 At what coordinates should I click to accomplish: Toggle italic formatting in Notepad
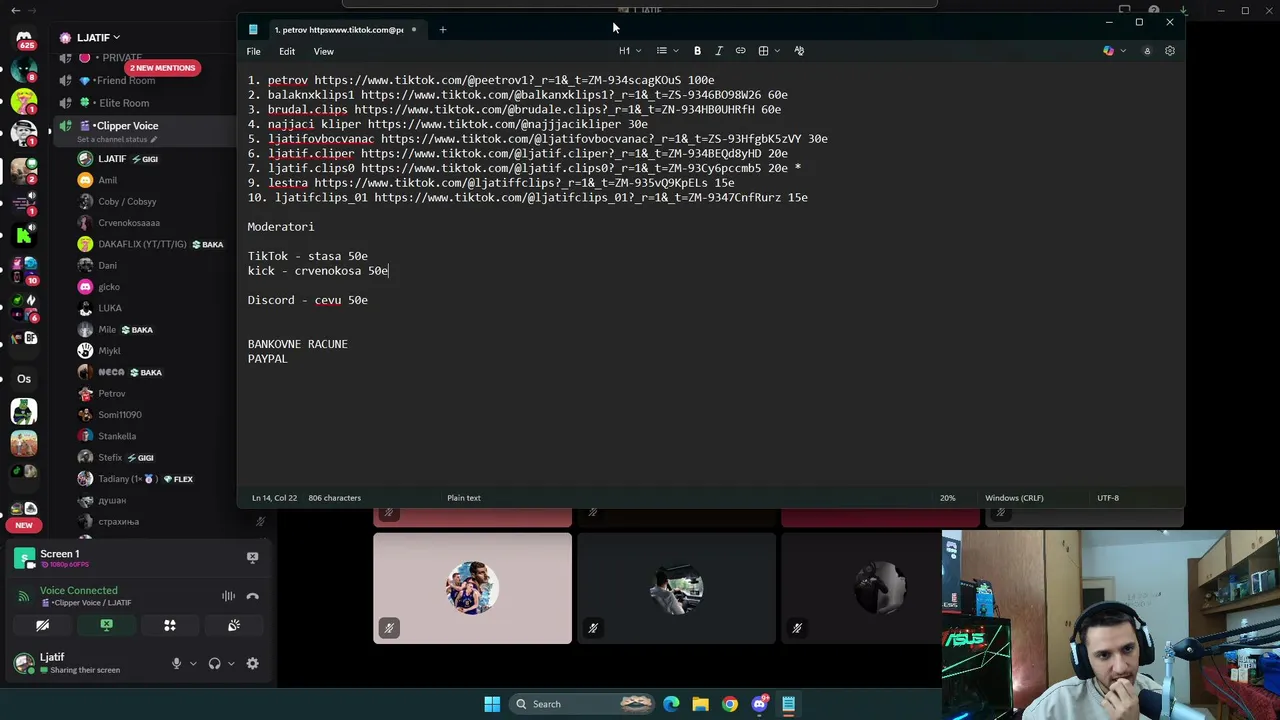[719, 51]
